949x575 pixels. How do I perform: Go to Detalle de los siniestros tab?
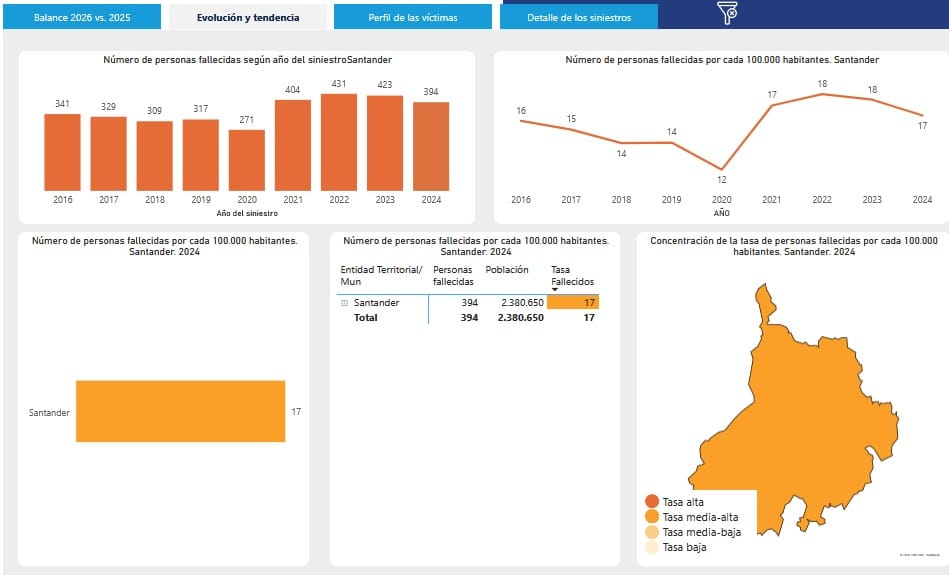point(579,17)
